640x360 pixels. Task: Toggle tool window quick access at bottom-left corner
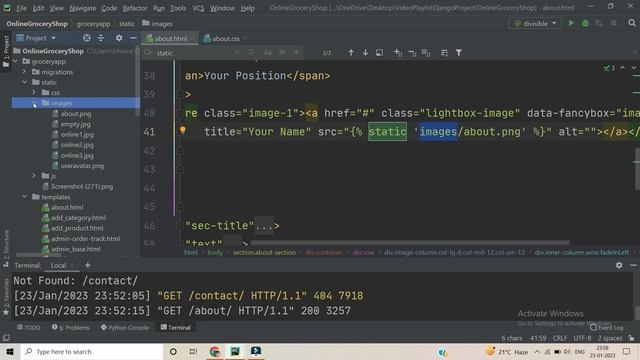[6, 338]
